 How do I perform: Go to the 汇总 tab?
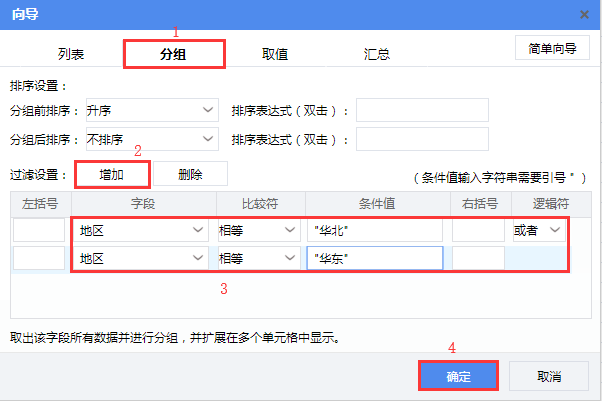[376, 54]
